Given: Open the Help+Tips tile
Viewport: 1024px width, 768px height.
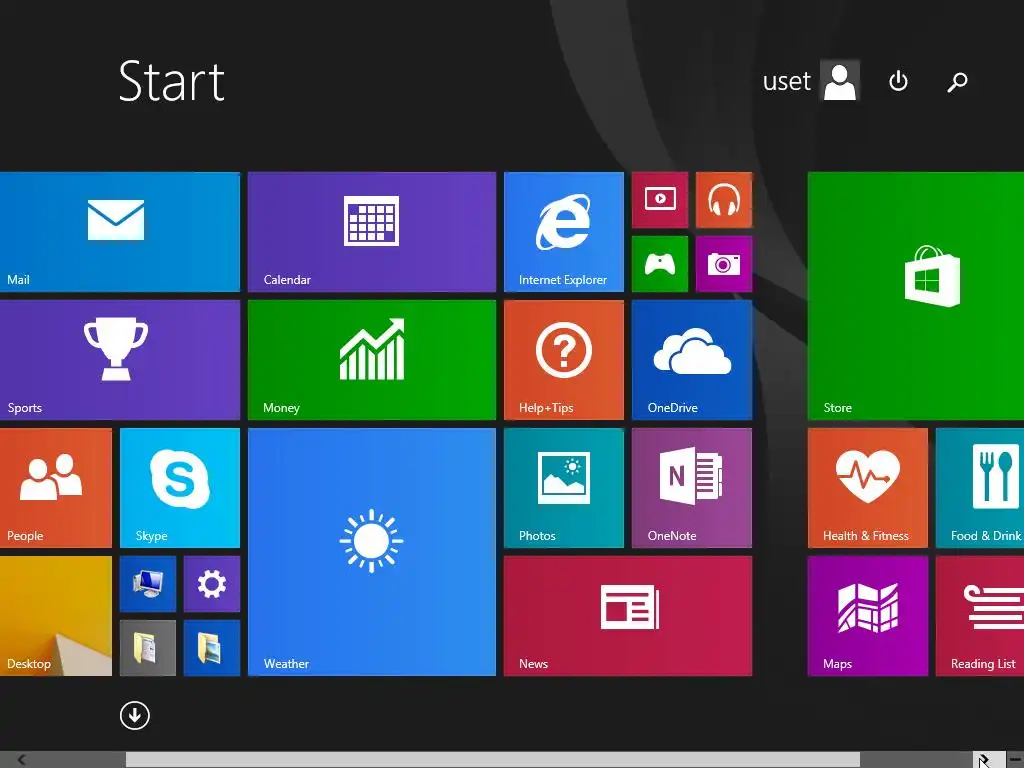Looking at the screenshot, I should (x=564, y=360).
